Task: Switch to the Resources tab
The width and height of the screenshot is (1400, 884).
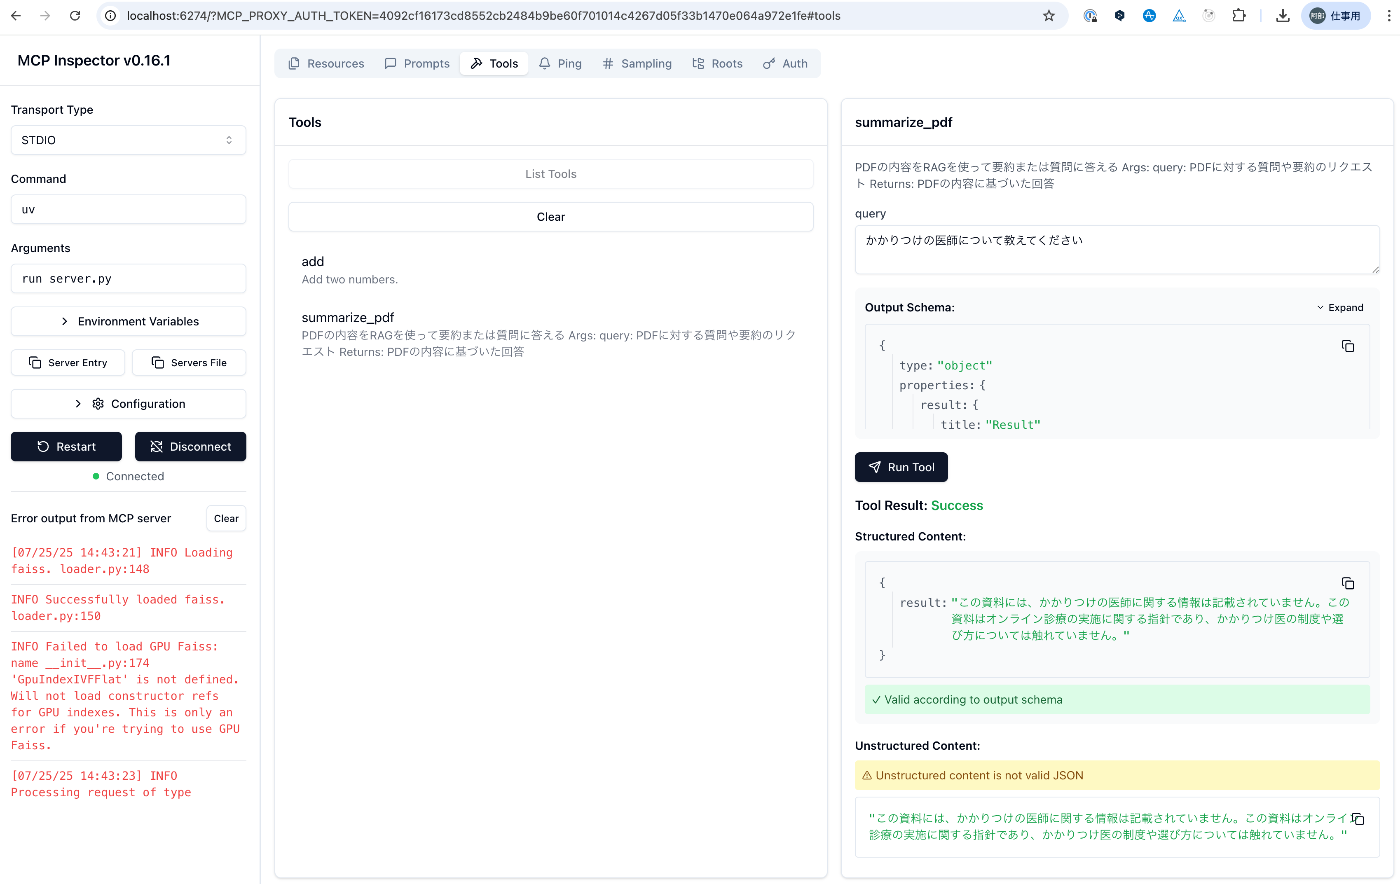Action: 326,63
